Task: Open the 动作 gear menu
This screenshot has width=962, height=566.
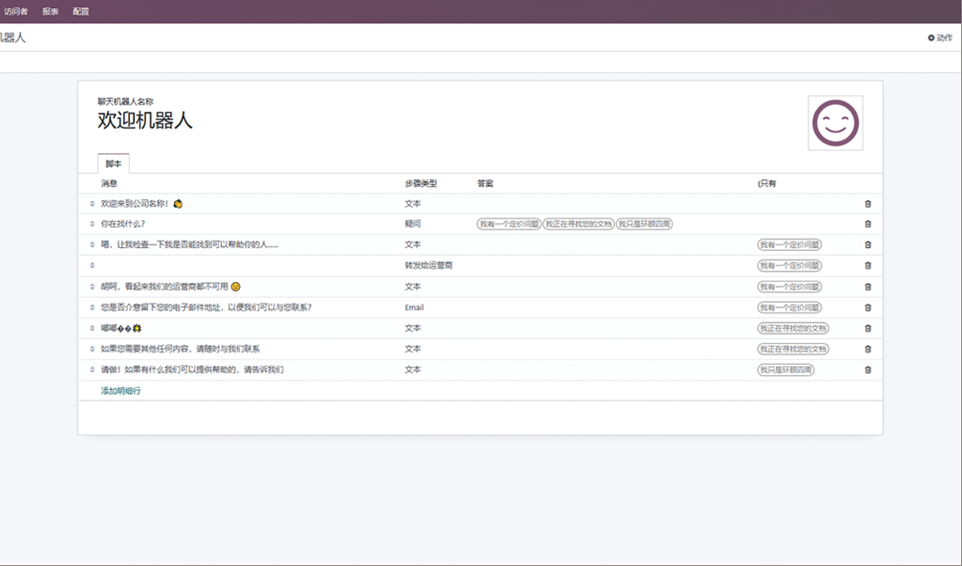Action: point(939,38)
